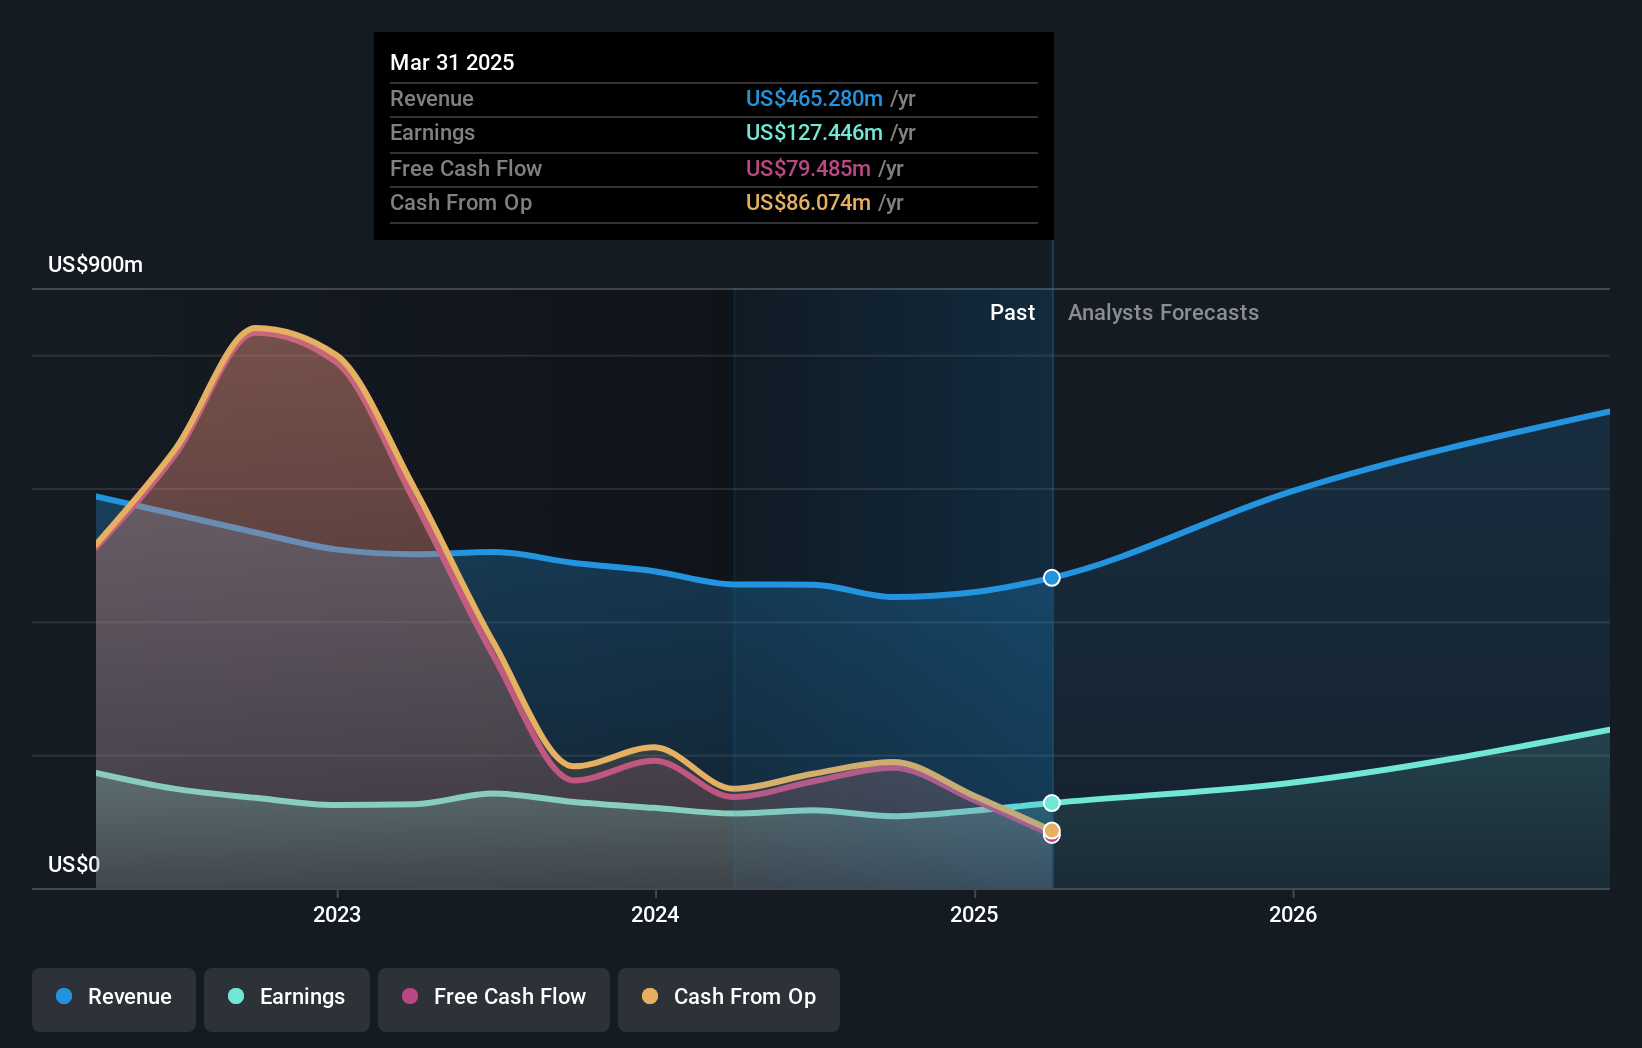The width and height of the screenshot is (1642, 1048).
Task: Toggle the Earnings legend series
Action: 287,999
